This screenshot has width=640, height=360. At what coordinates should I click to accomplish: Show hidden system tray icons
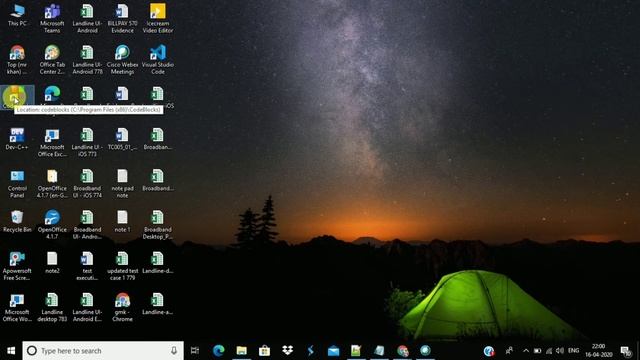(526, 351)
